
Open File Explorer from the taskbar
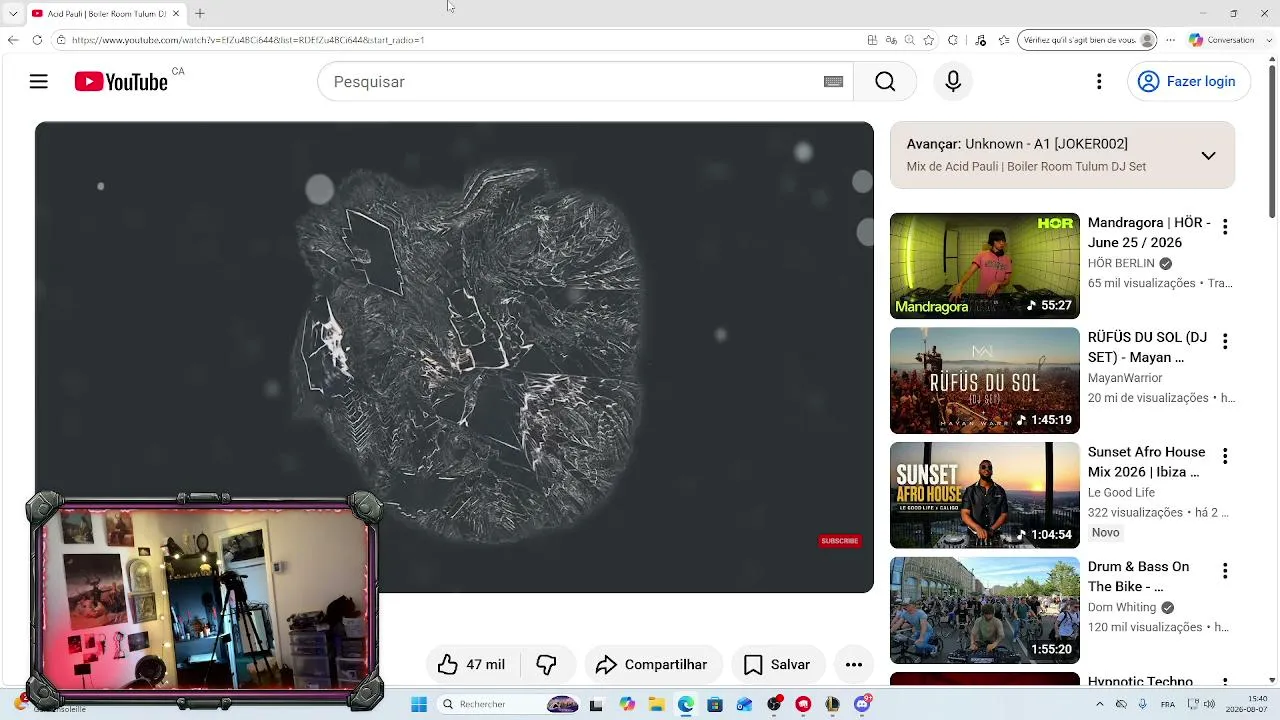pyautogui.click(x=657, y=704)
